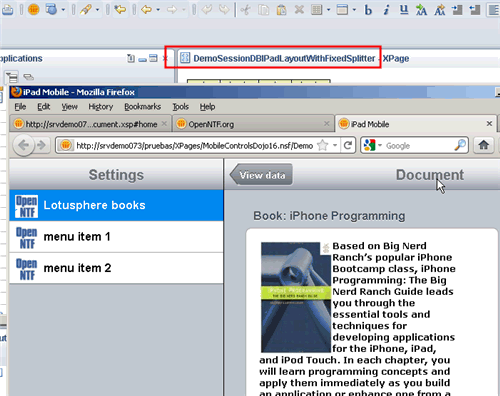Click the blue globe preview-in-browser icon
This screenshot has width=500, height=396.
52,9
